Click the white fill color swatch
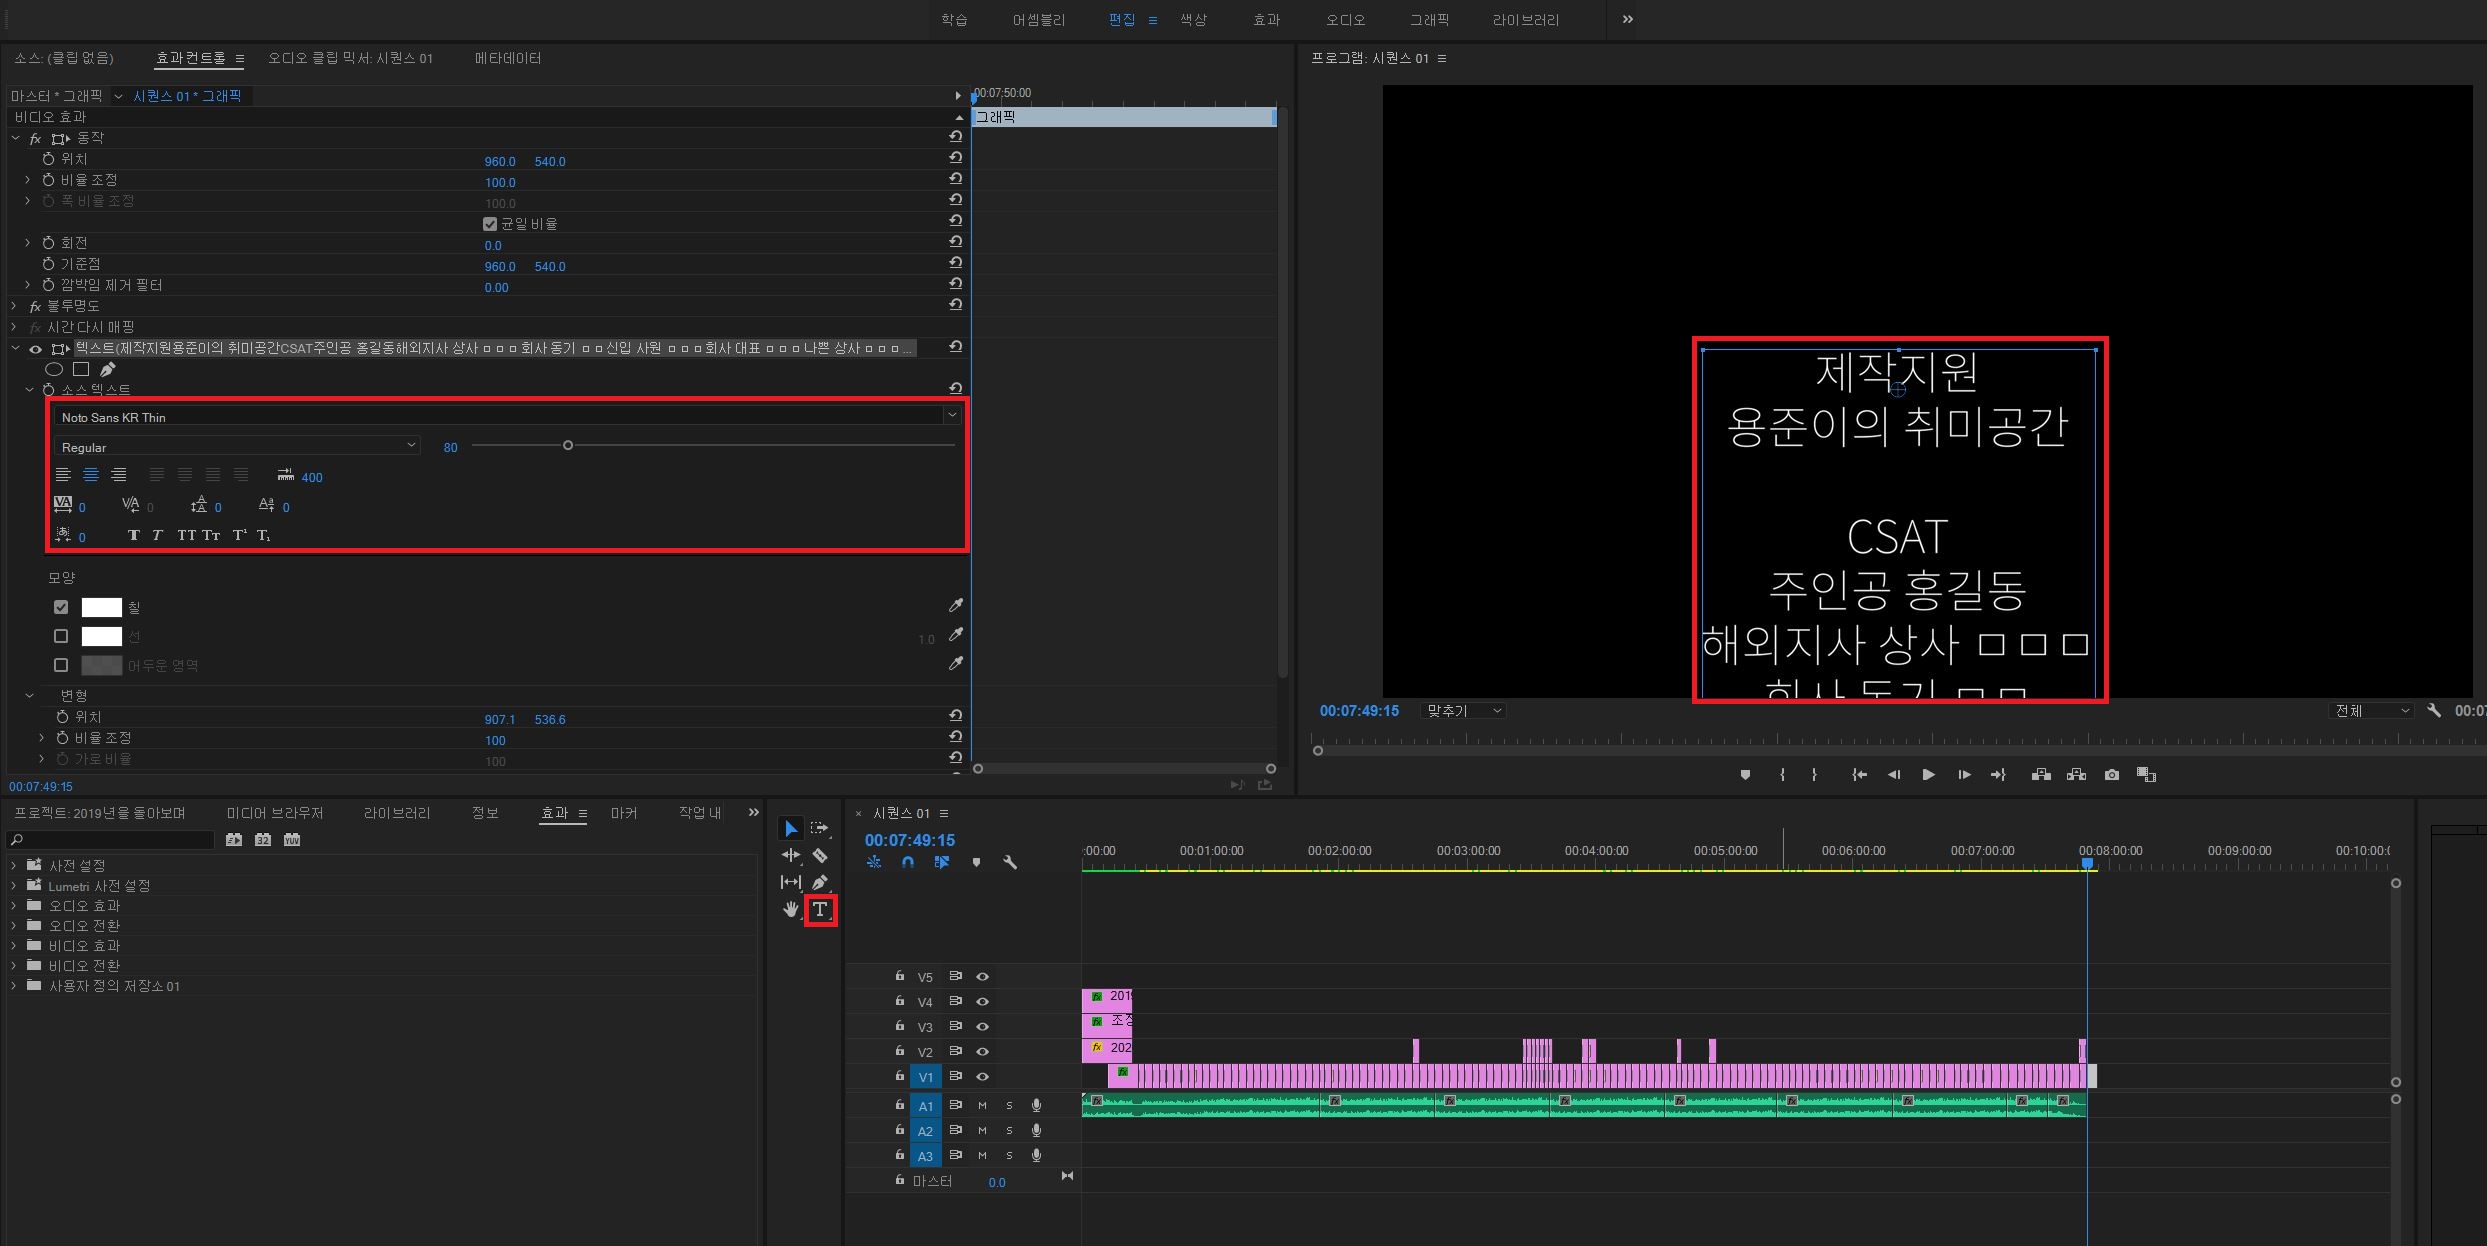The image size is (2487, 1246). coord(101,607)
